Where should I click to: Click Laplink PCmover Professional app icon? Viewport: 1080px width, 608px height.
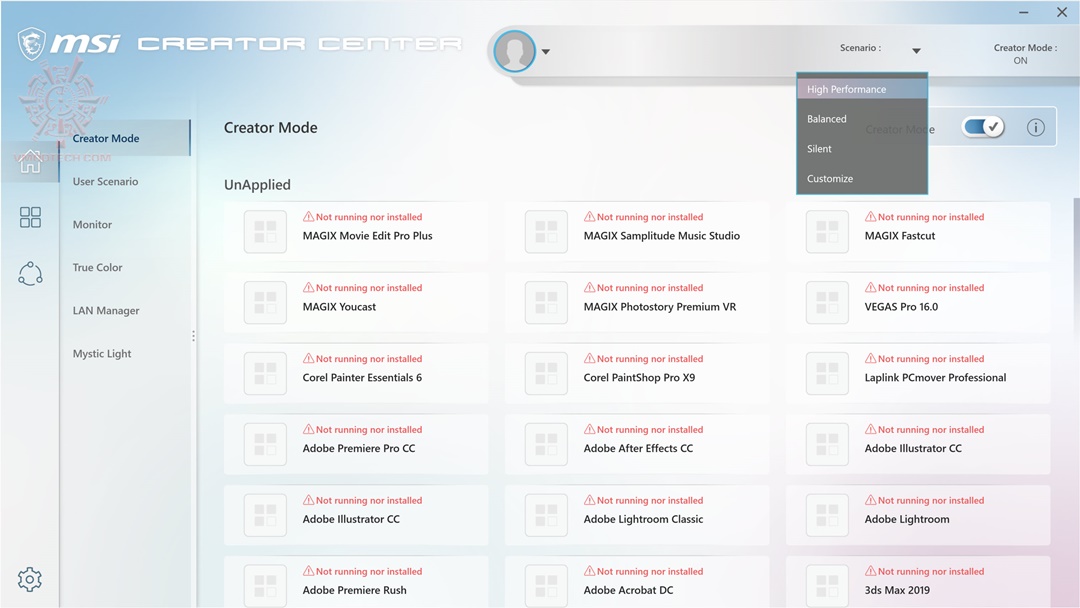(827, 373)
